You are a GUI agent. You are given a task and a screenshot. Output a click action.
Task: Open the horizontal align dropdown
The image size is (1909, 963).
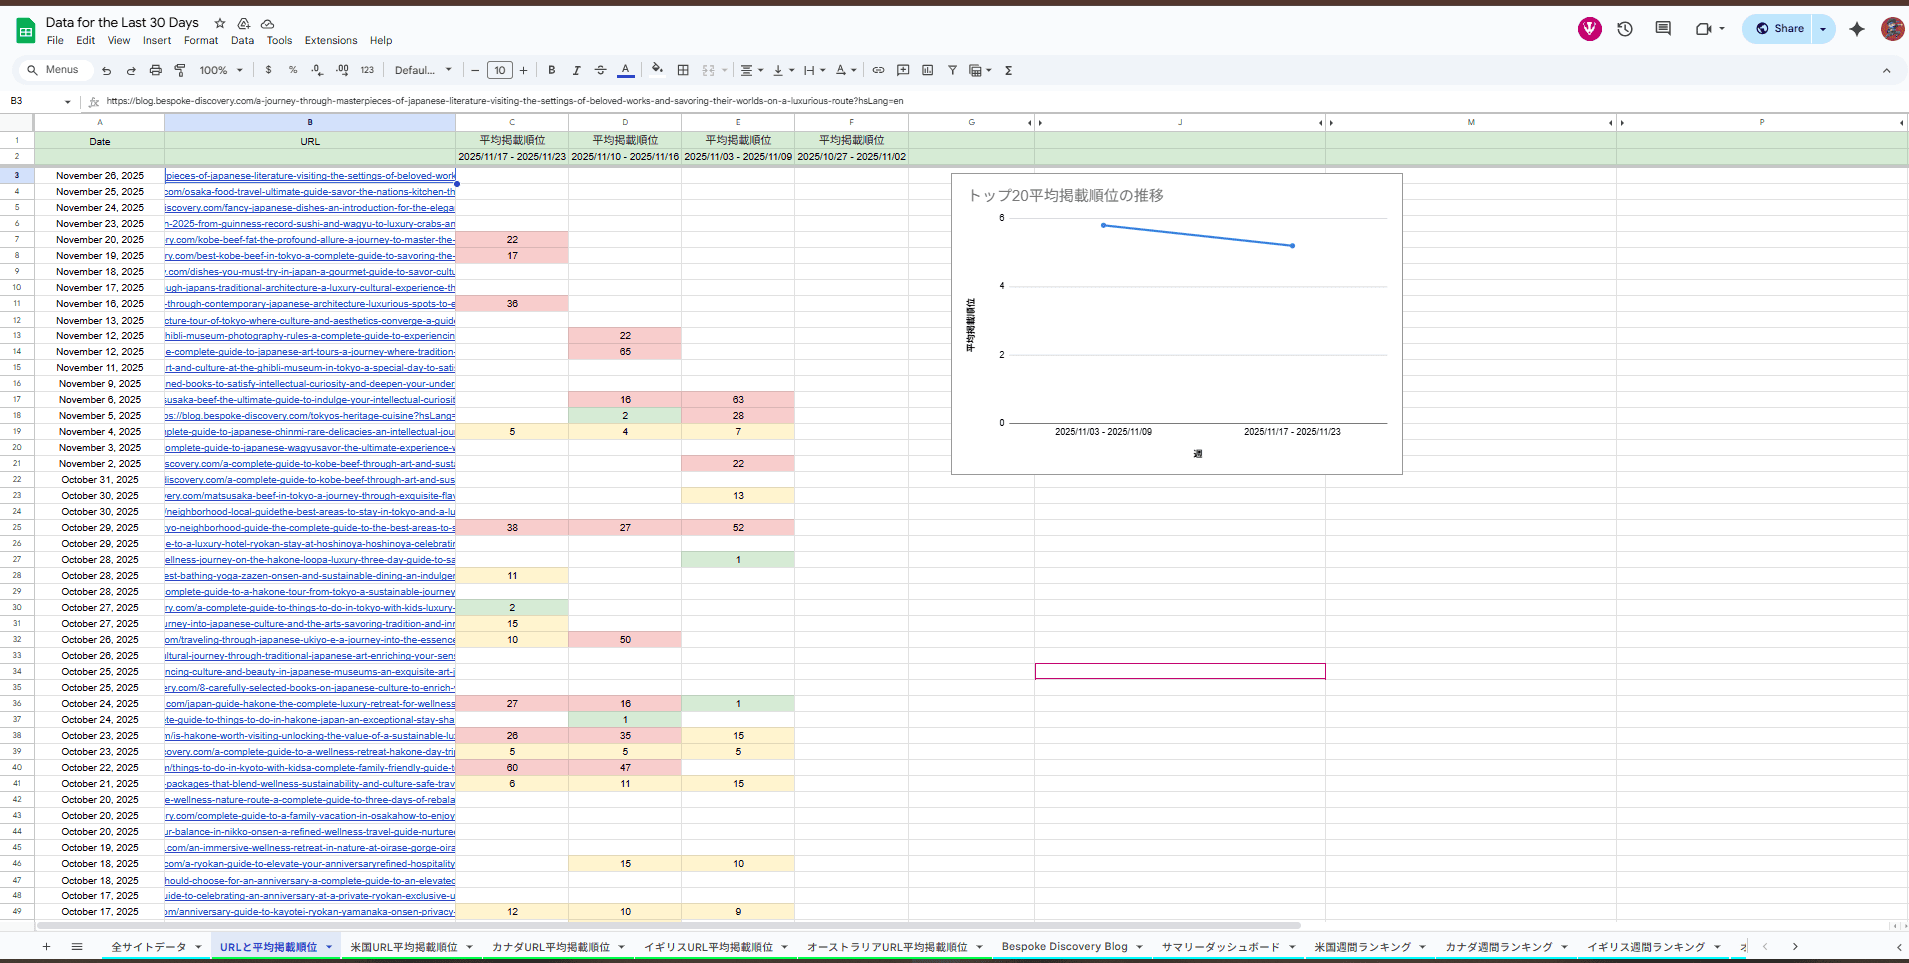pyautogui.click(x=751, y=70)
